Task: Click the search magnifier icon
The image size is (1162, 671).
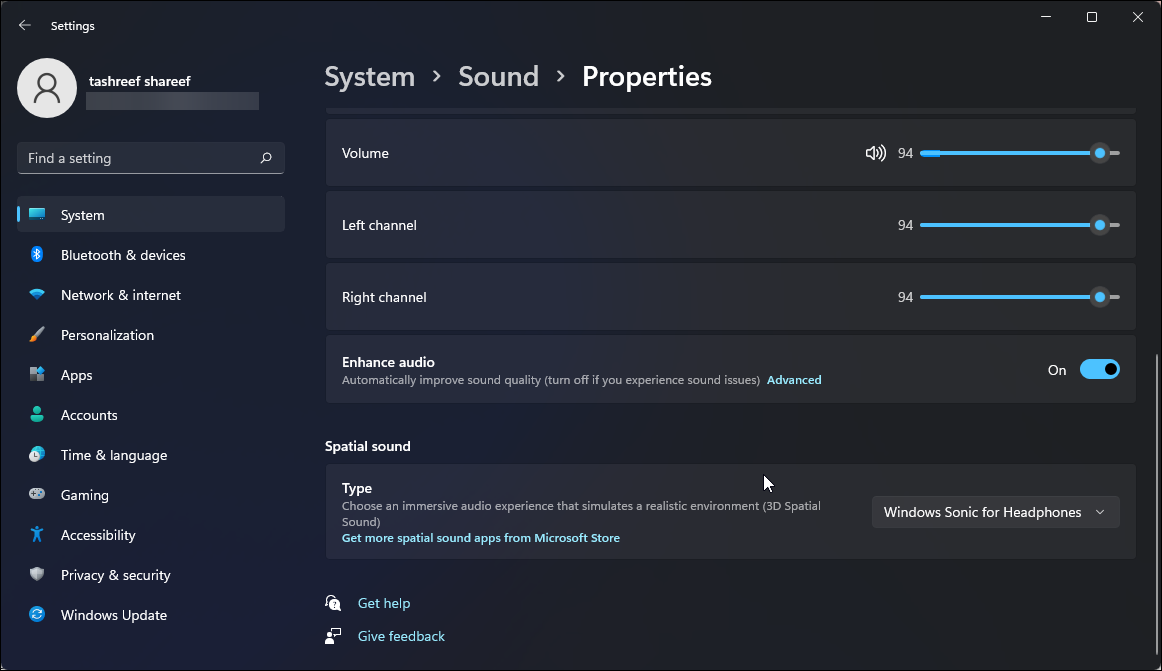Action: (266, 158)
